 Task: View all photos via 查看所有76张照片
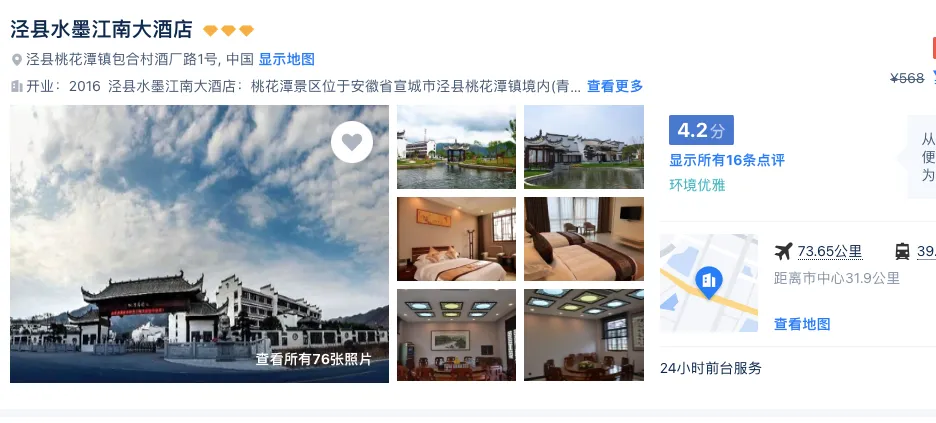[313, 359]
